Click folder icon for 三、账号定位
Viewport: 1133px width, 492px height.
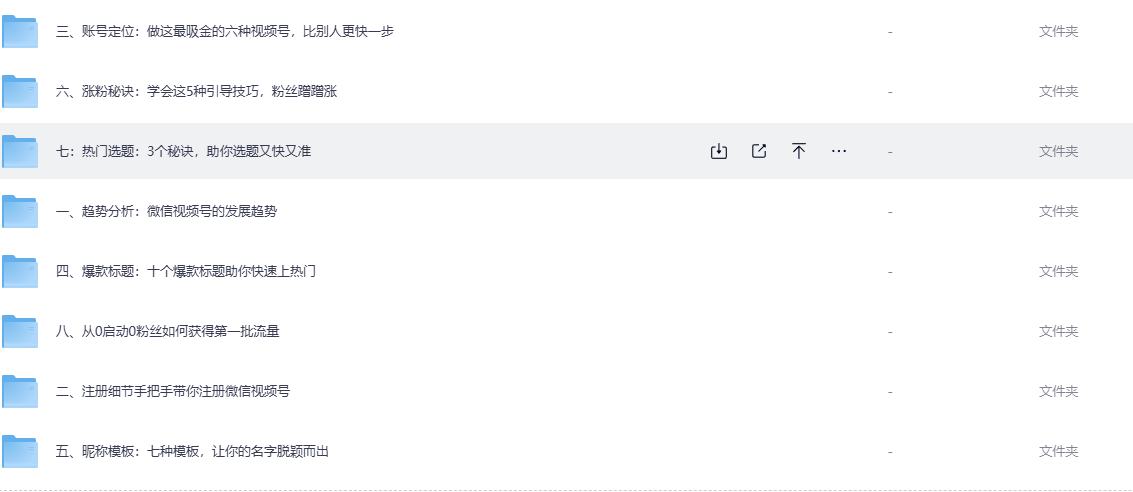click(20, 32)
